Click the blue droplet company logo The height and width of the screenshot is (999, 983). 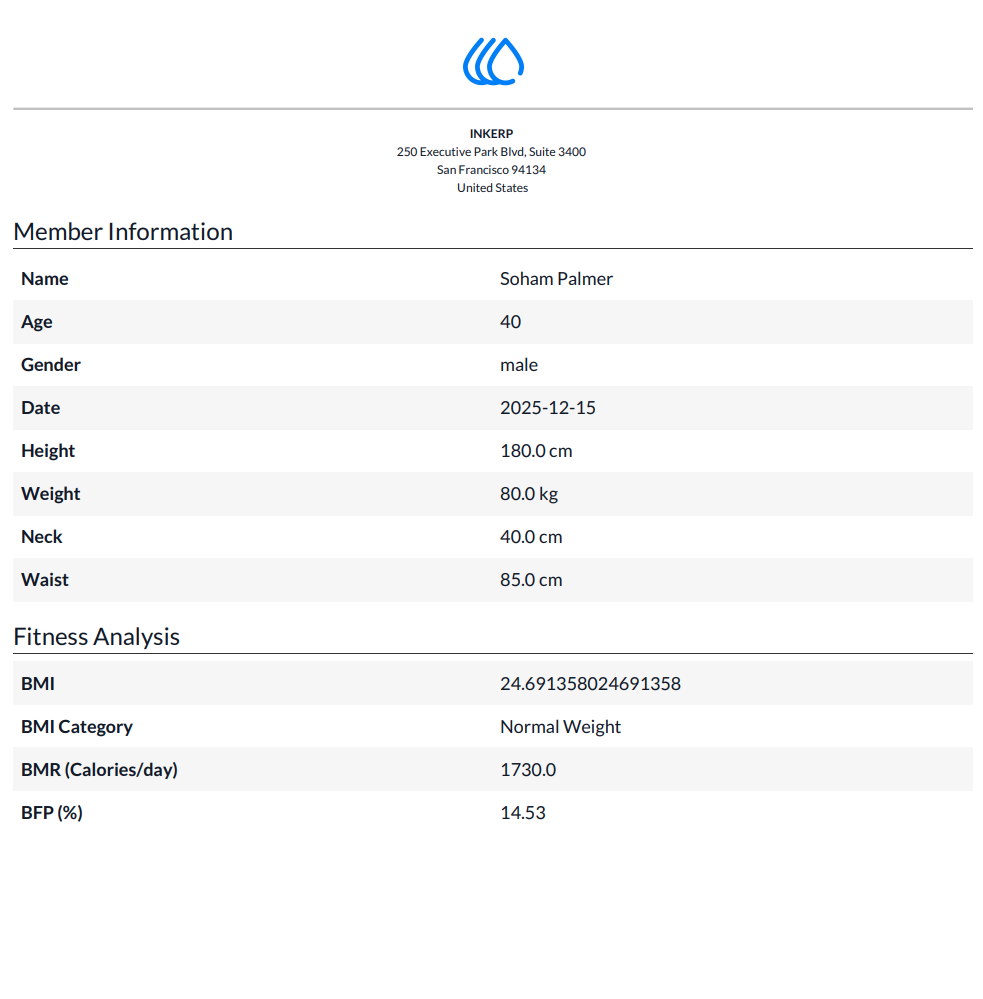492,61
